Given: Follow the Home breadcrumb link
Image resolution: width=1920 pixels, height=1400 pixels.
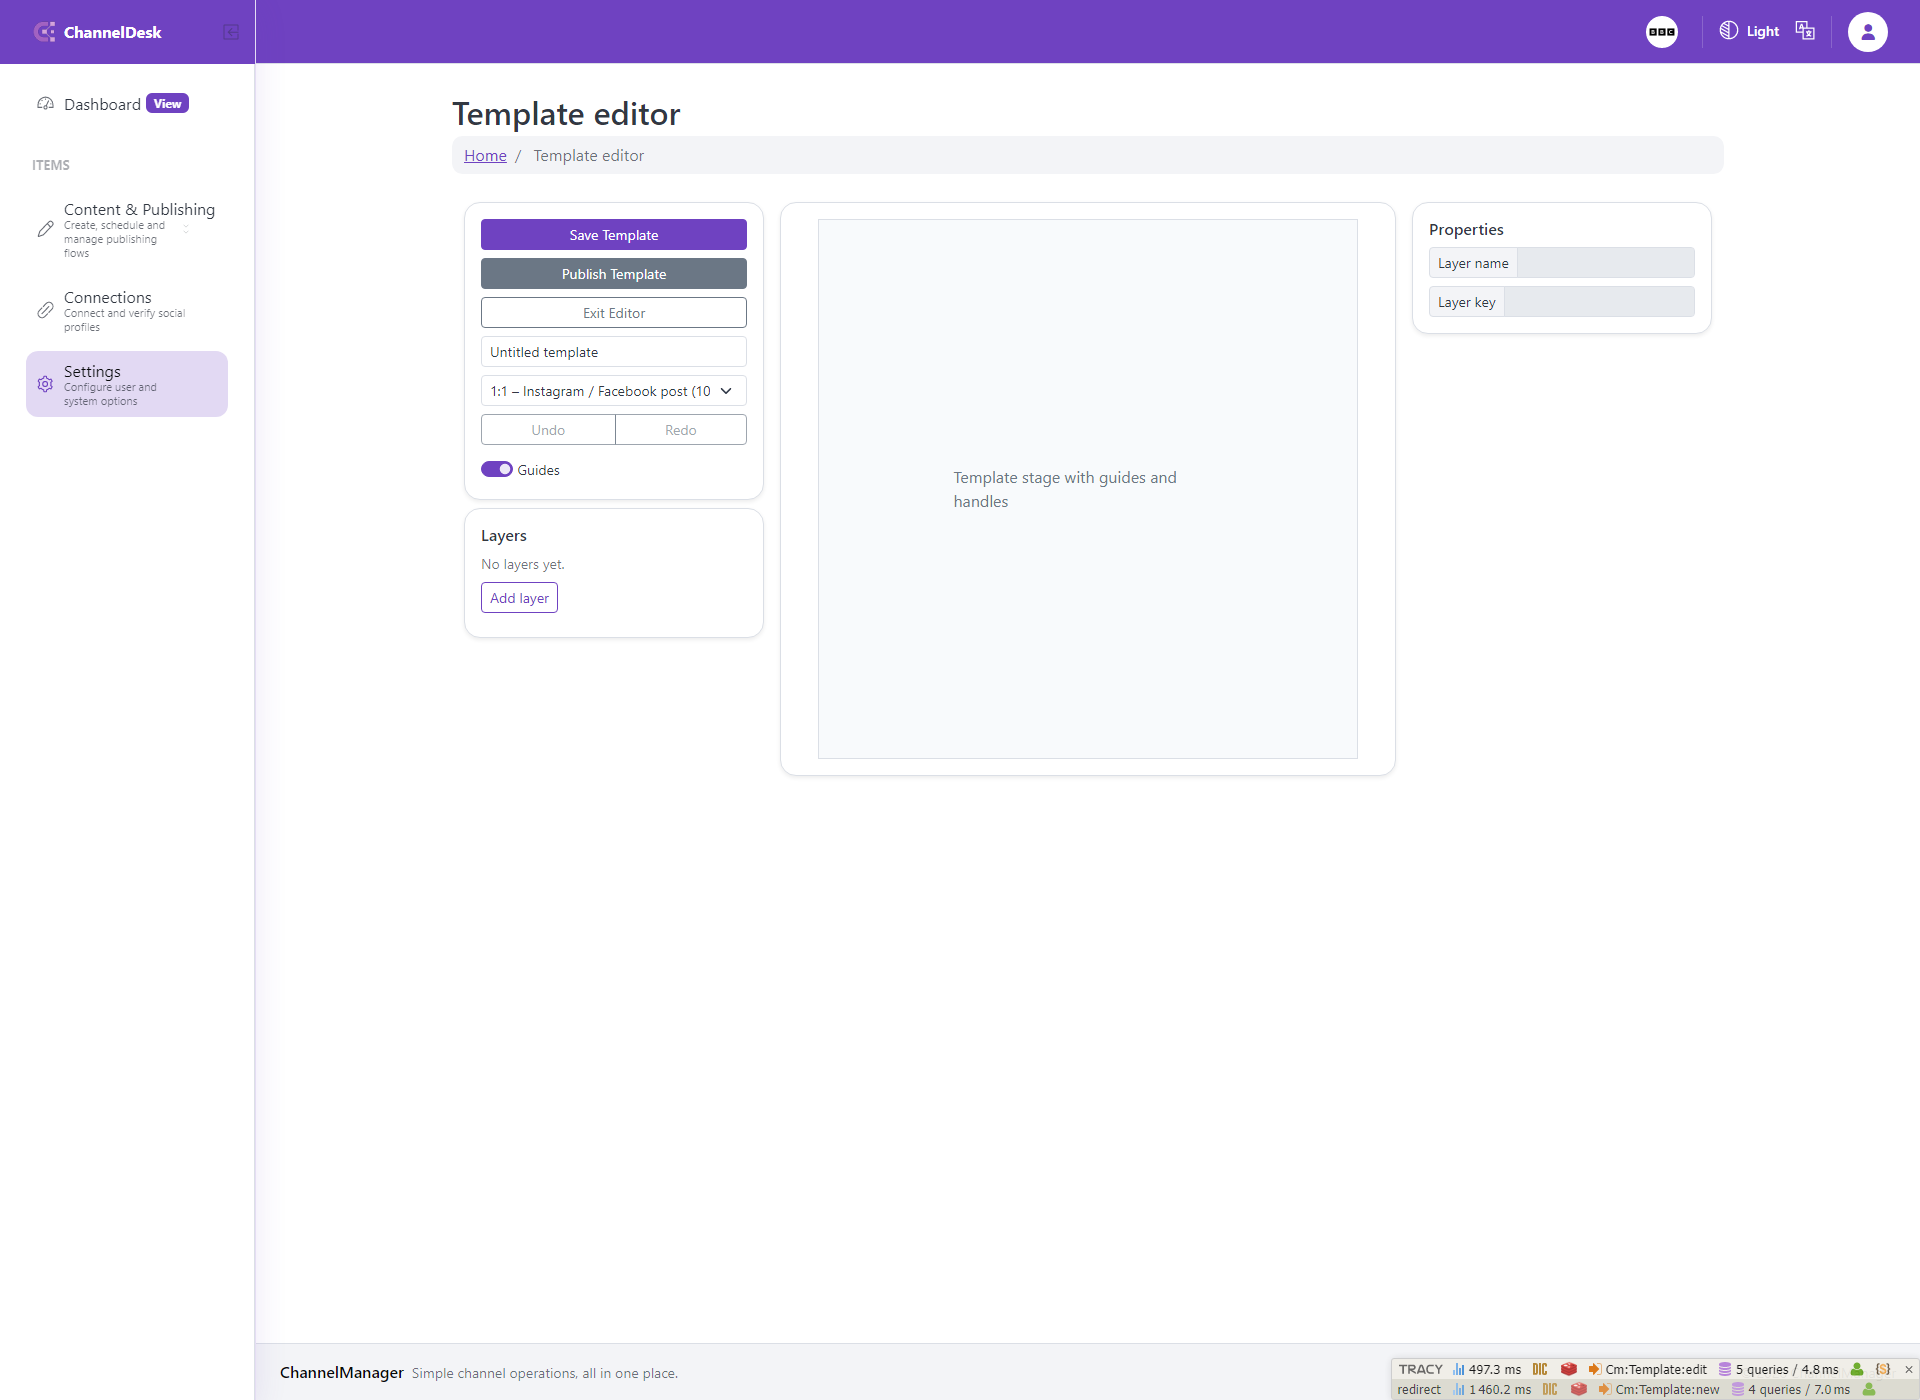Looking at the screenshot, I should pyautogui.click(x=485, y=155).
